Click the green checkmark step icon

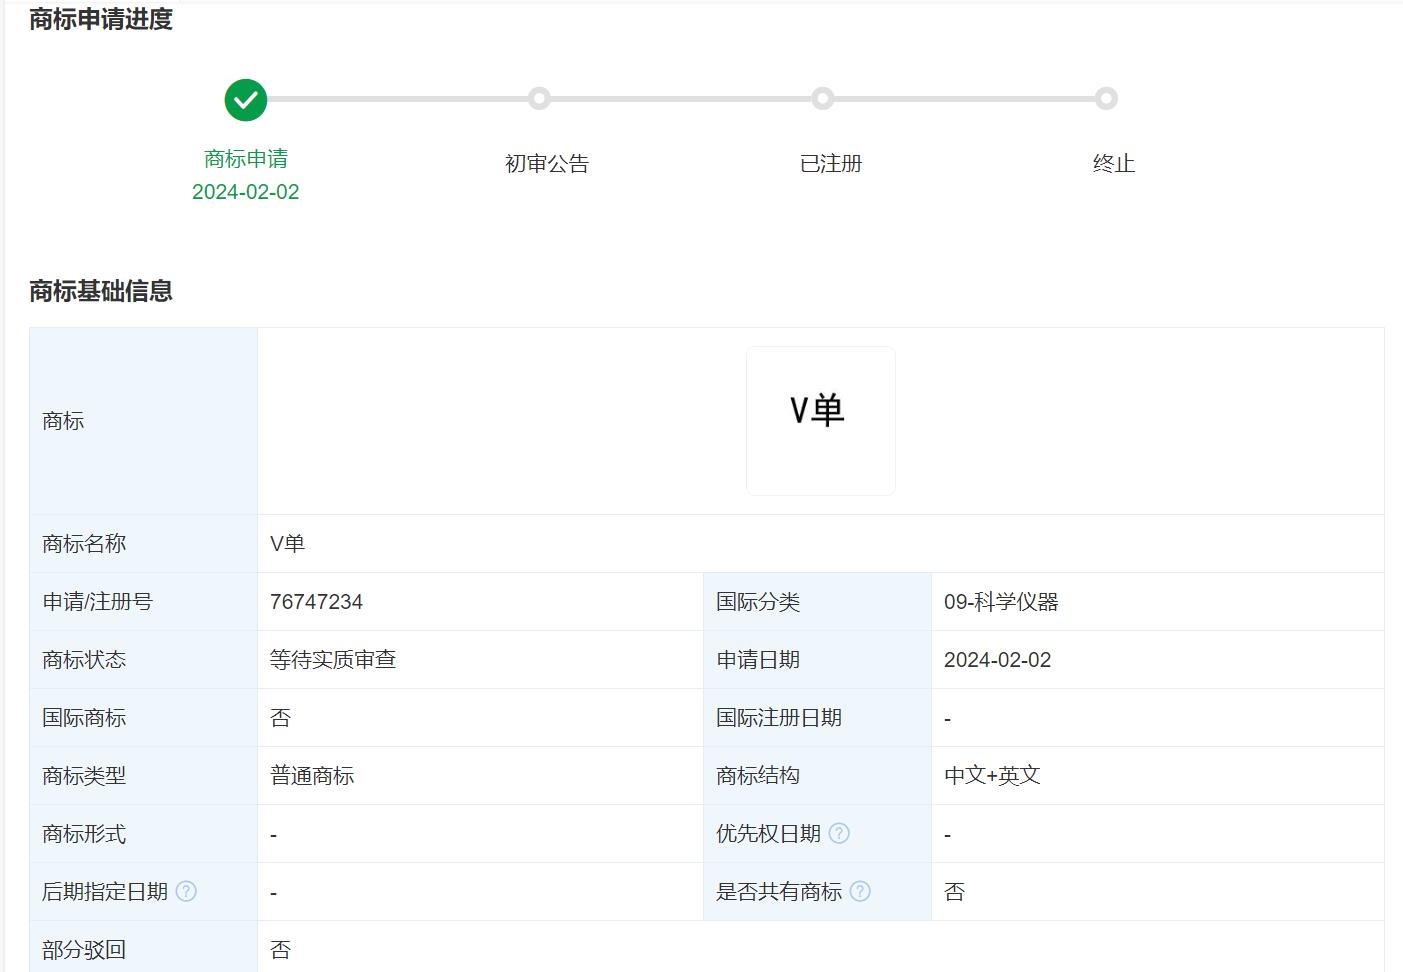pyautogui.click(x=246, y=100)
